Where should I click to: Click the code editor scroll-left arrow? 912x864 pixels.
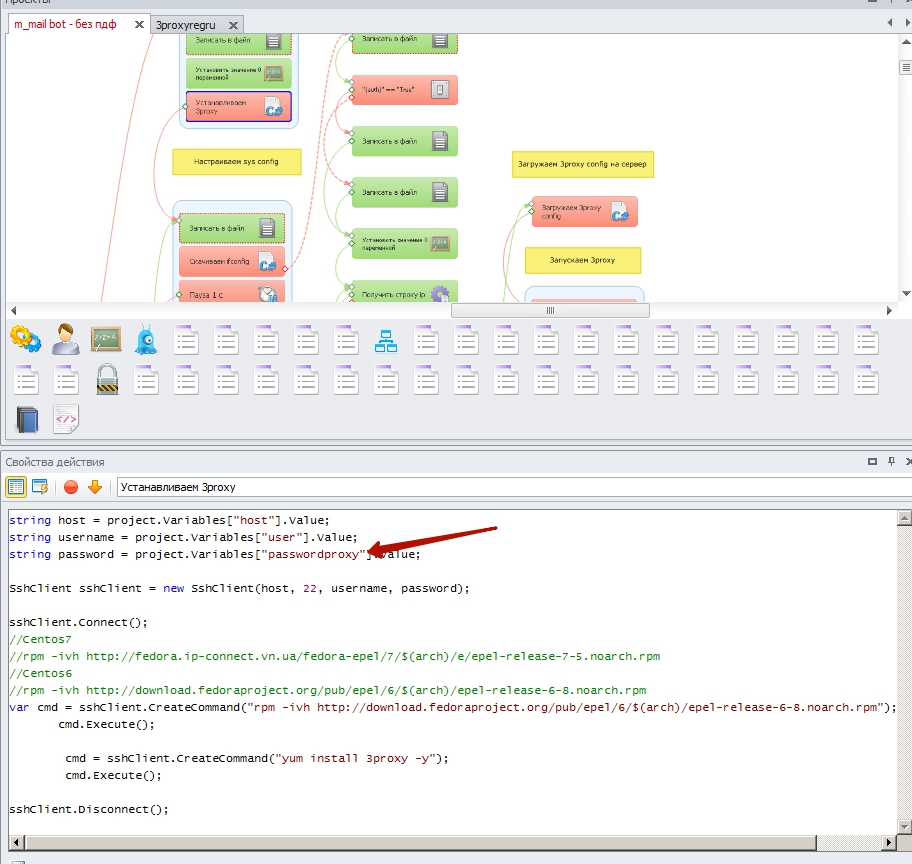point(16,842)
